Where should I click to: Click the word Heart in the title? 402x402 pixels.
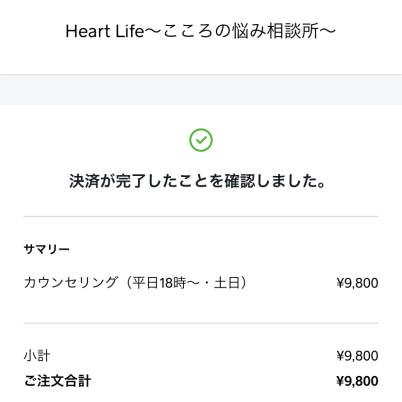coord(88,32)
